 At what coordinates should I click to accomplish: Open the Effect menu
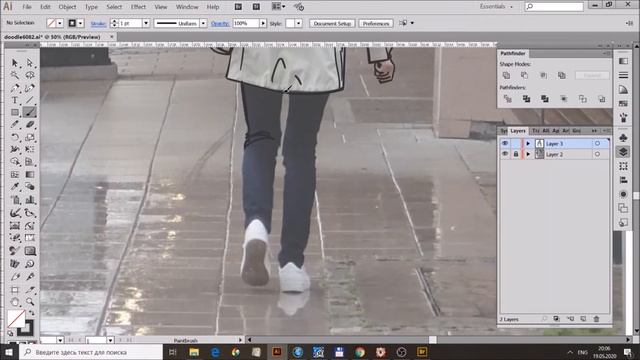[138, 7]
